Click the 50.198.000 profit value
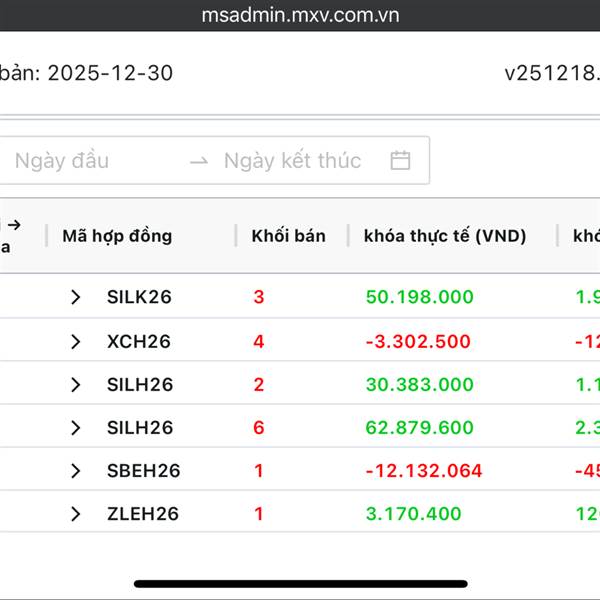Viewport: 600px width, 600px height. (x=420, y=297)
